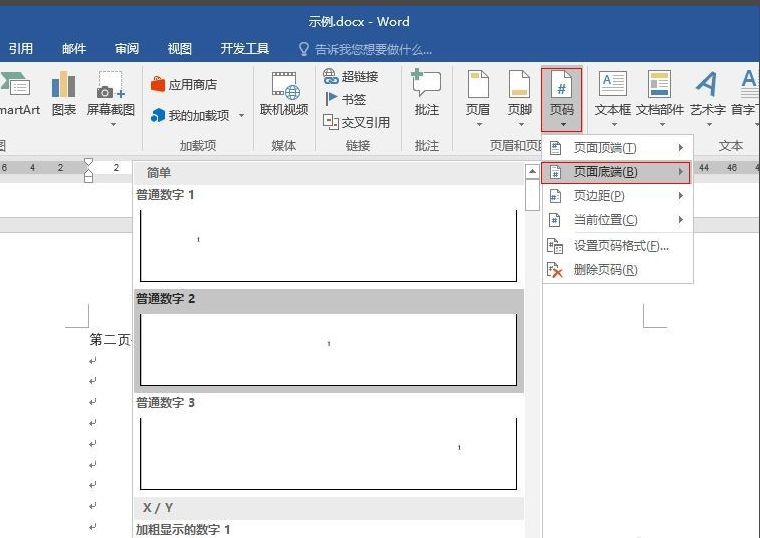Viewport: 760px width, 538px height.
Task: Expand the 页面顶端 submenu arrow
Action: tap(681, 147)
